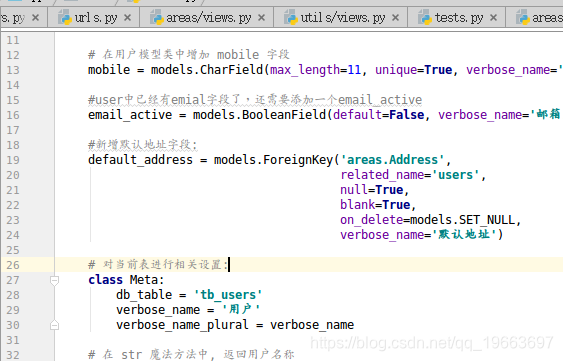Click 'blank' parameter at line 22
The height and width of the screenshot is (361, 563).
pos(358,205)
